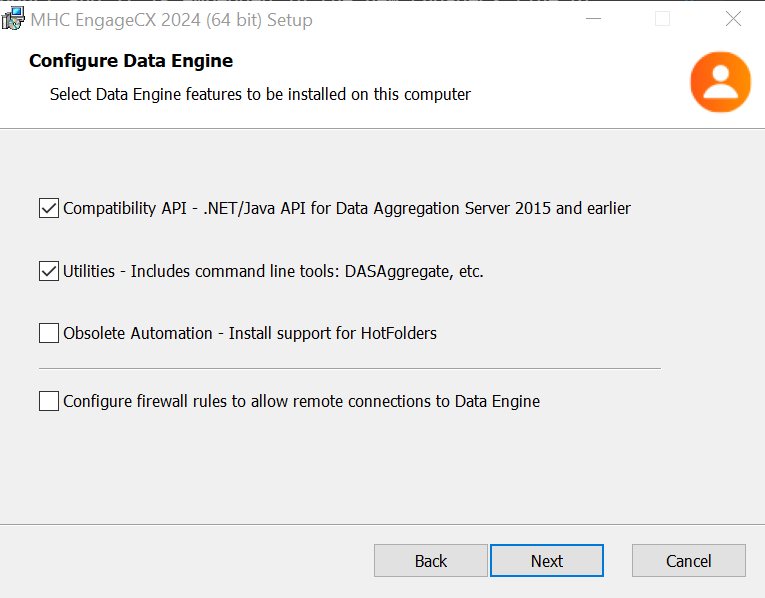Proceed with the Next button
Screen dimensions: 765x598
[x=547, y=561]
